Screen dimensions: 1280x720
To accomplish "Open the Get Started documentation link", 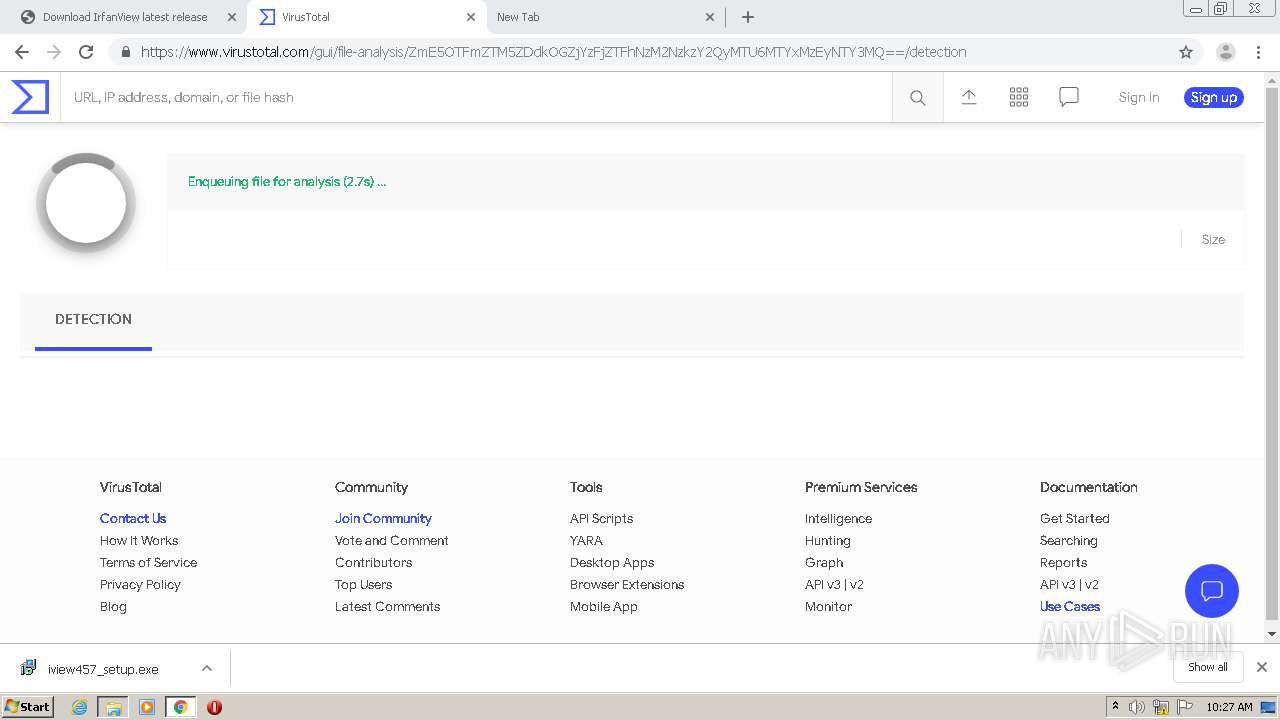I will tap(1074, 518).
